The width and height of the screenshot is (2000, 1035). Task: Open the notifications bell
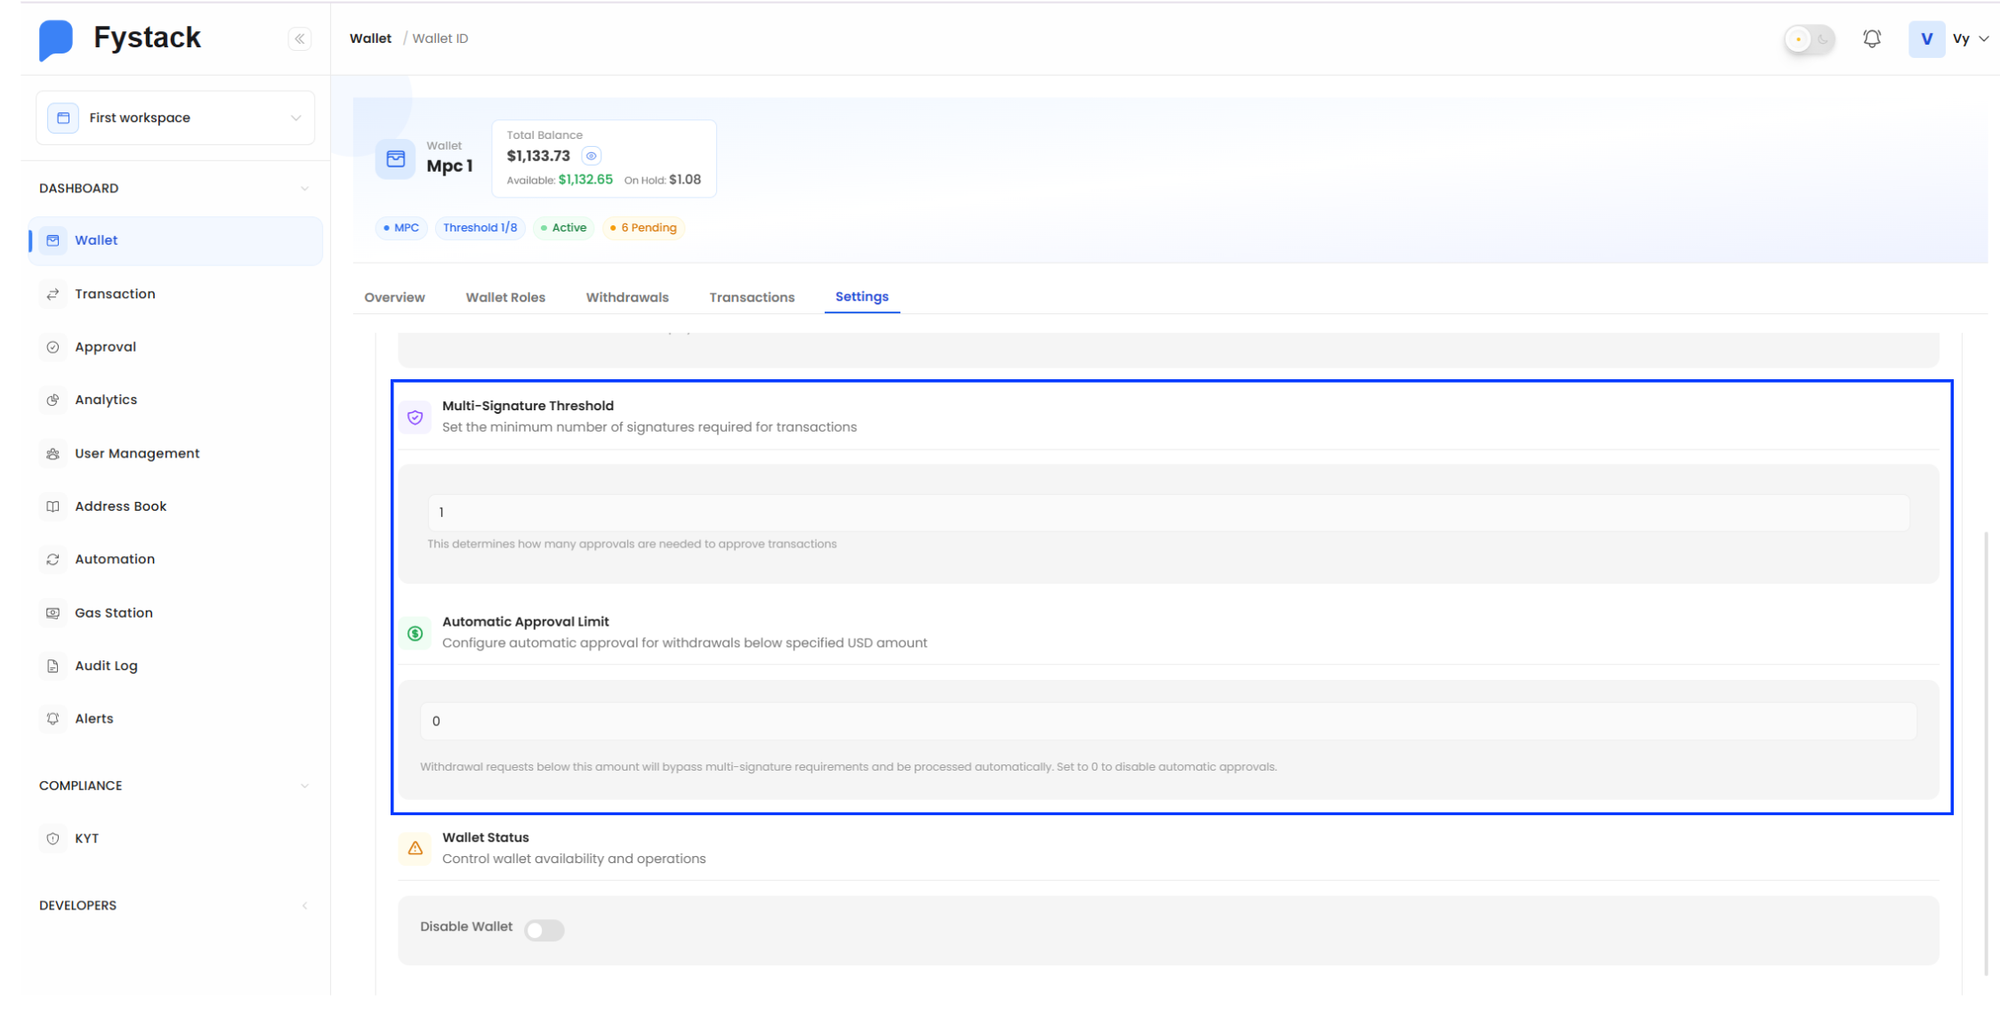point(1872,38)
